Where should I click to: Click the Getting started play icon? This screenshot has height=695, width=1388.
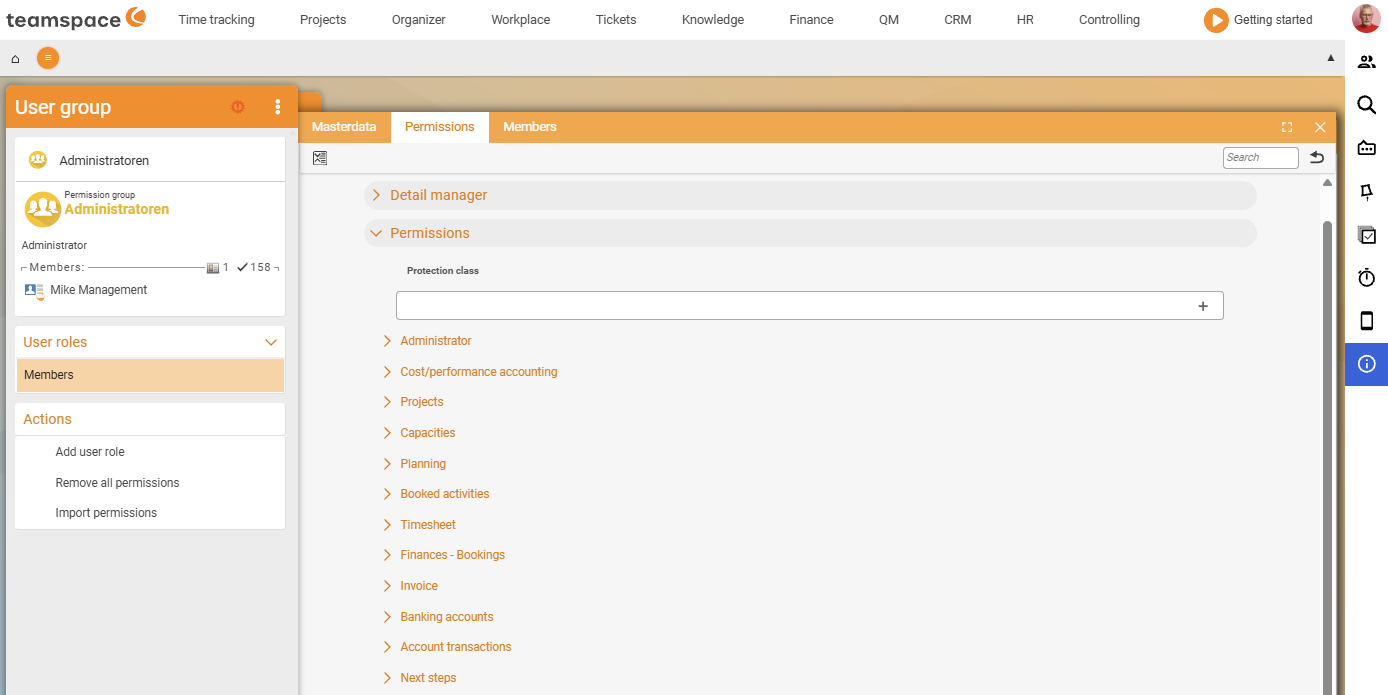click(1216, 20)
